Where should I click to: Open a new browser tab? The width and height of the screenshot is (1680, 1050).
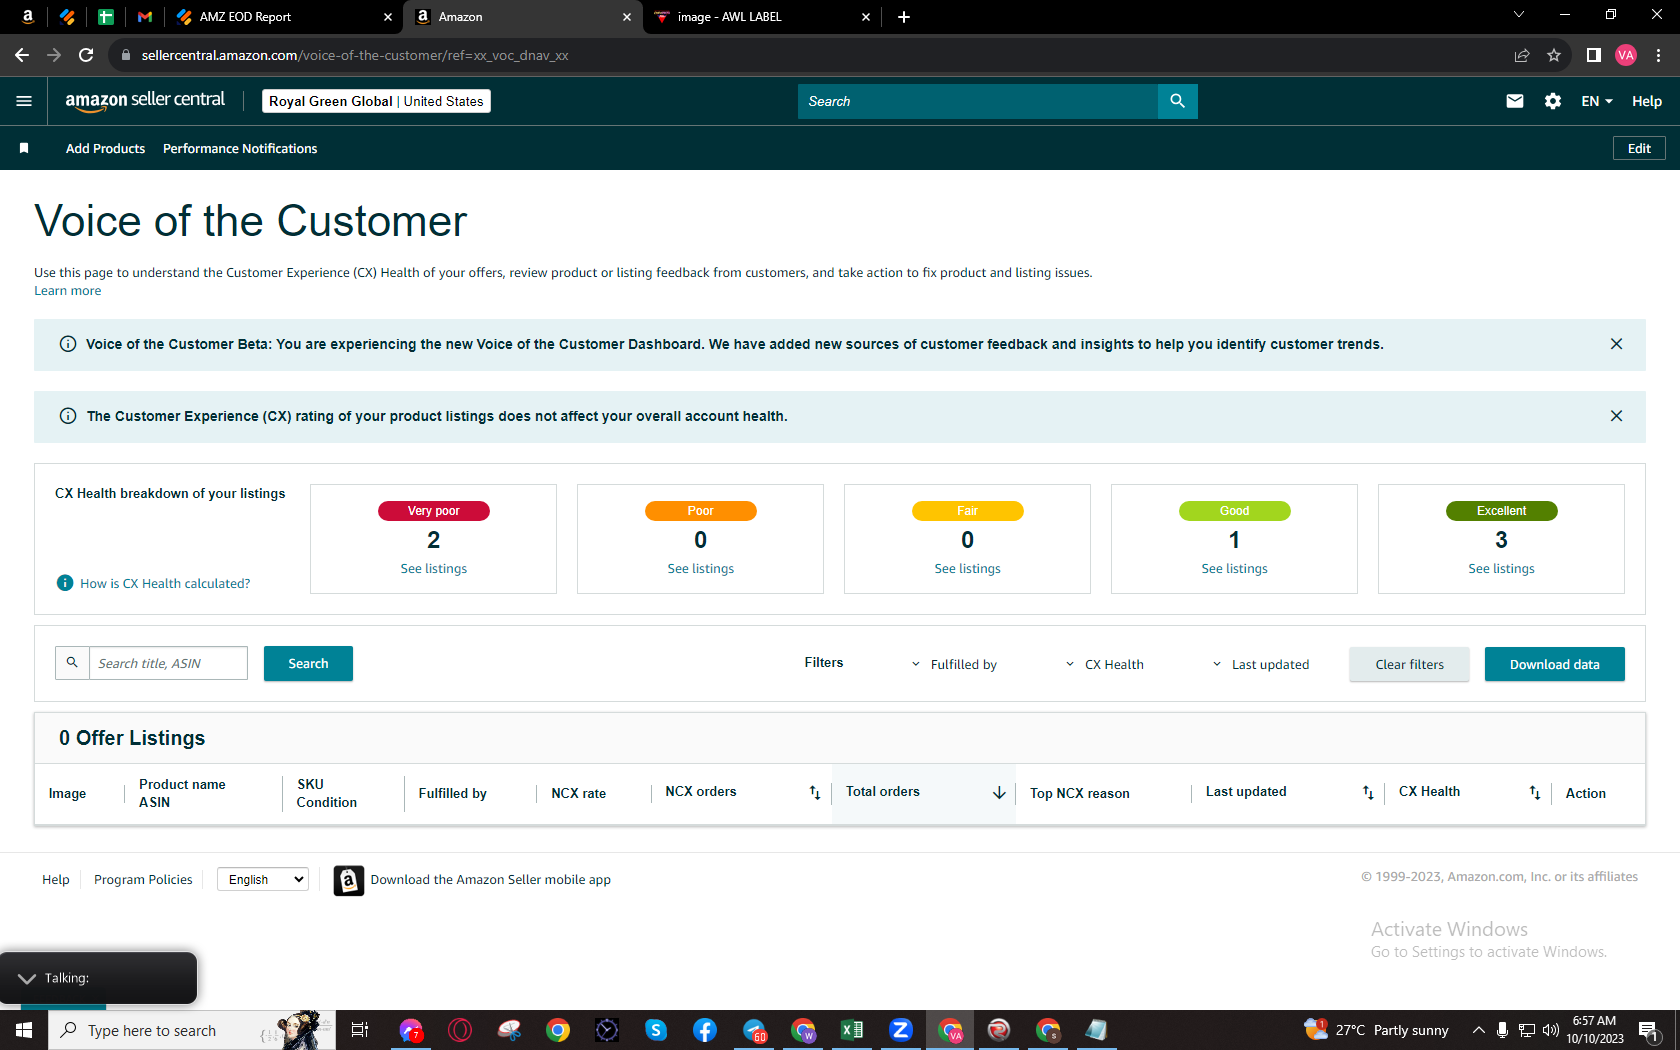(904, 17)
